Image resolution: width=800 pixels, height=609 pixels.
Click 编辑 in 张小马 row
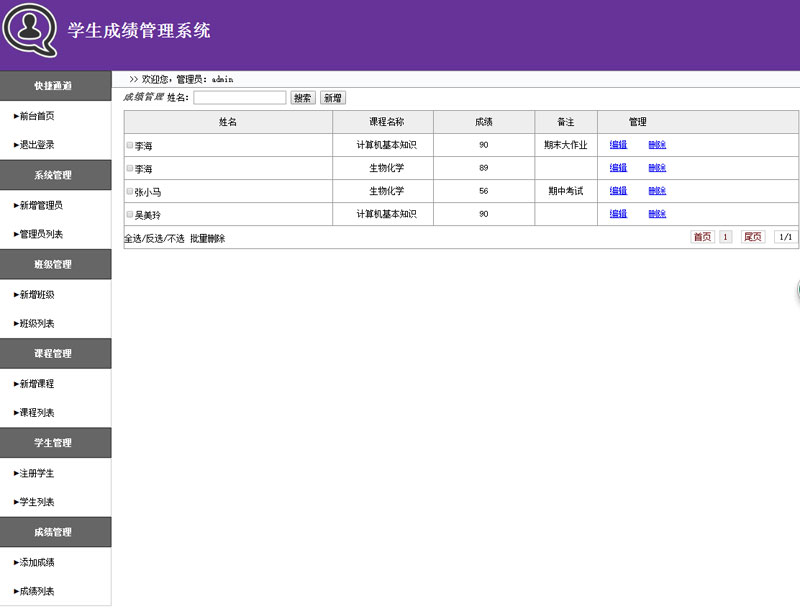coord(618,191)
